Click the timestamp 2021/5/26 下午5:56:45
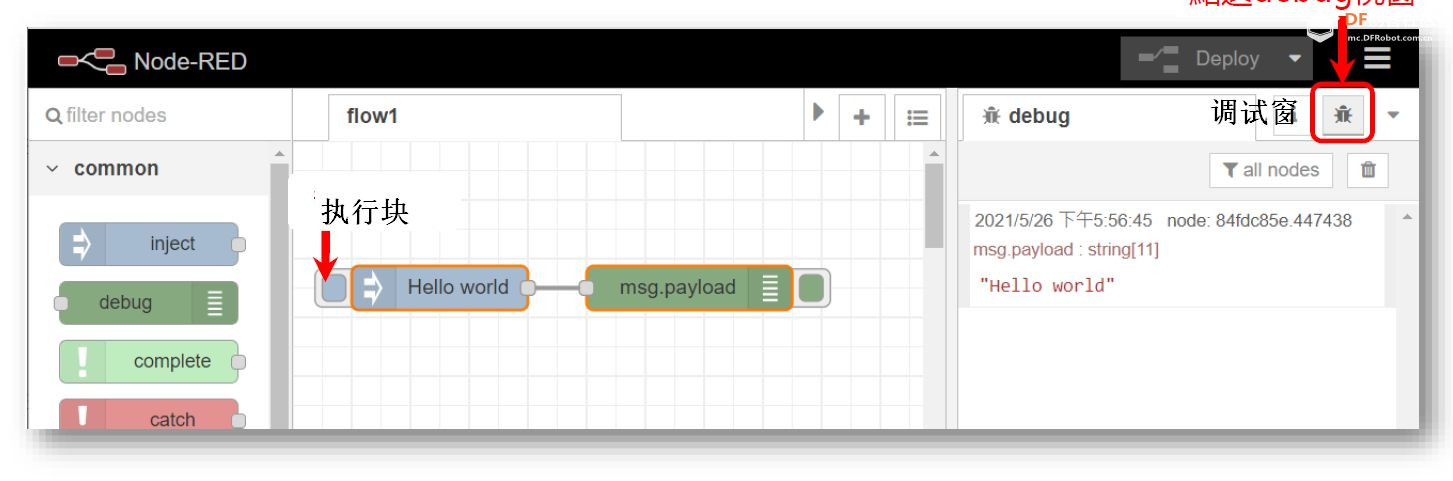Image resolution: width=1453 pixels, height=481 pixels. [x=1063, y=220]
